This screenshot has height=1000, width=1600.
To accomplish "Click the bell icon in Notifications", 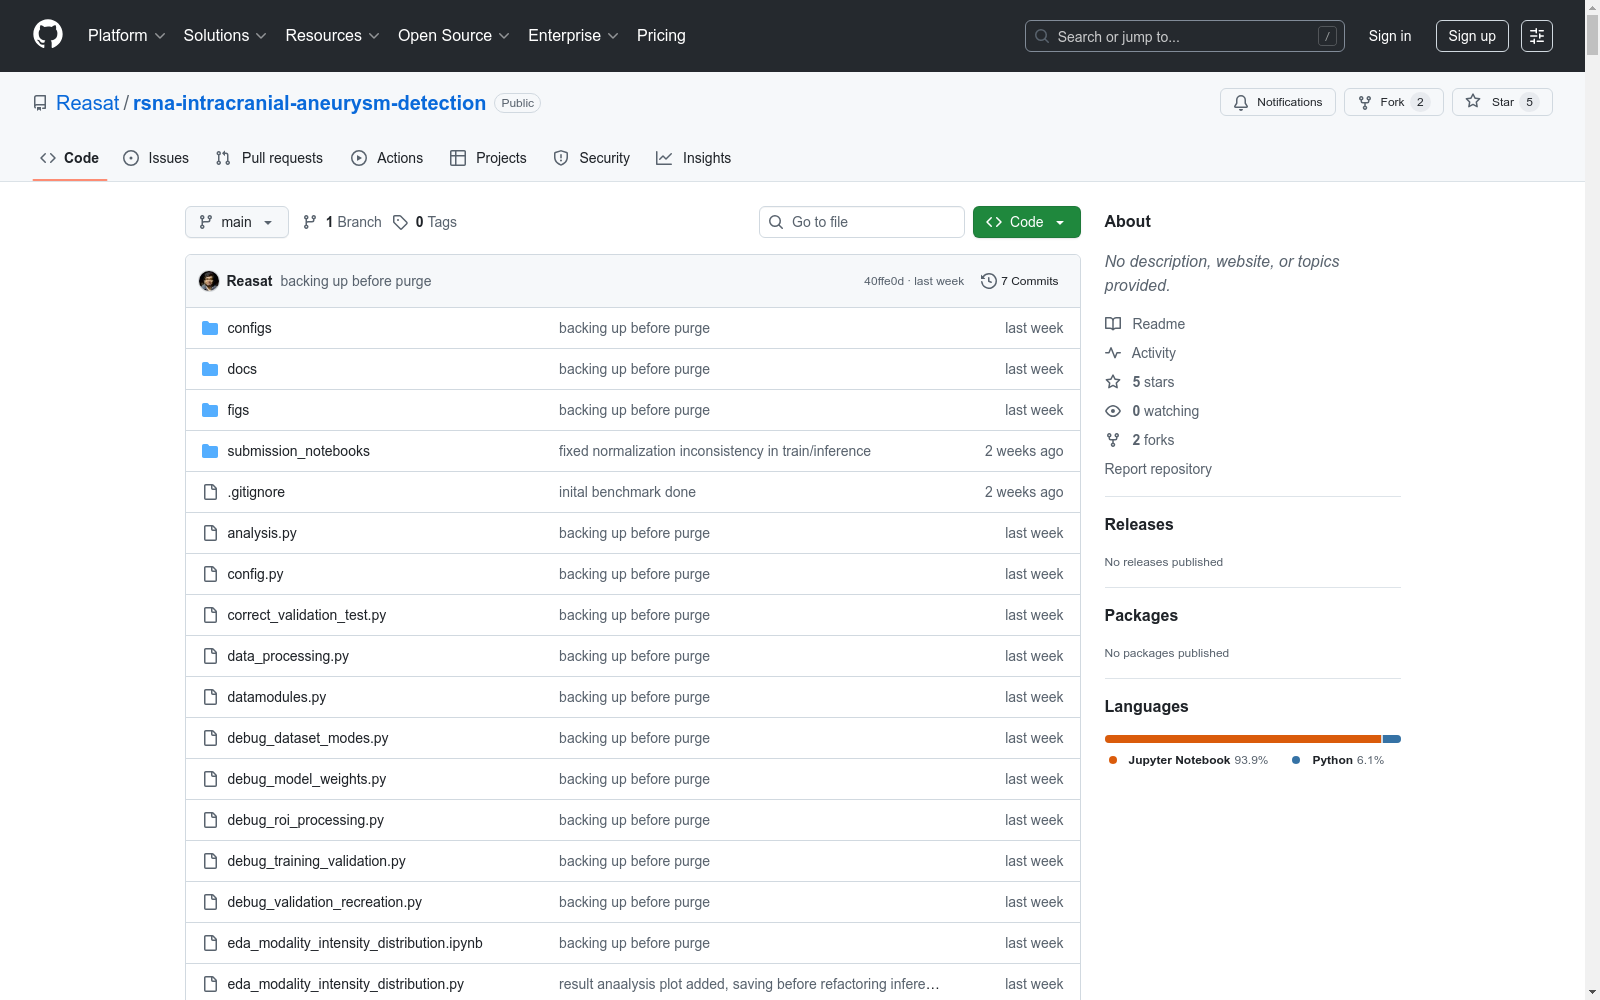I will coord(1241,102).
